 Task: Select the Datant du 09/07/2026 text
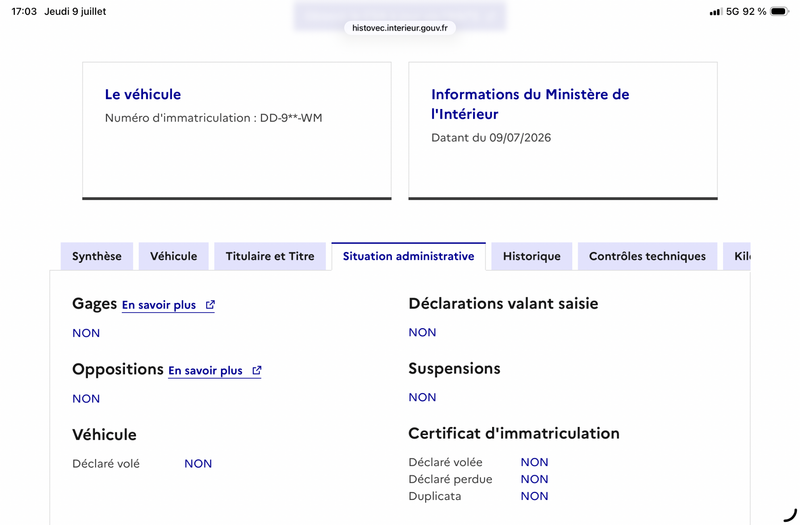point(491,138)
